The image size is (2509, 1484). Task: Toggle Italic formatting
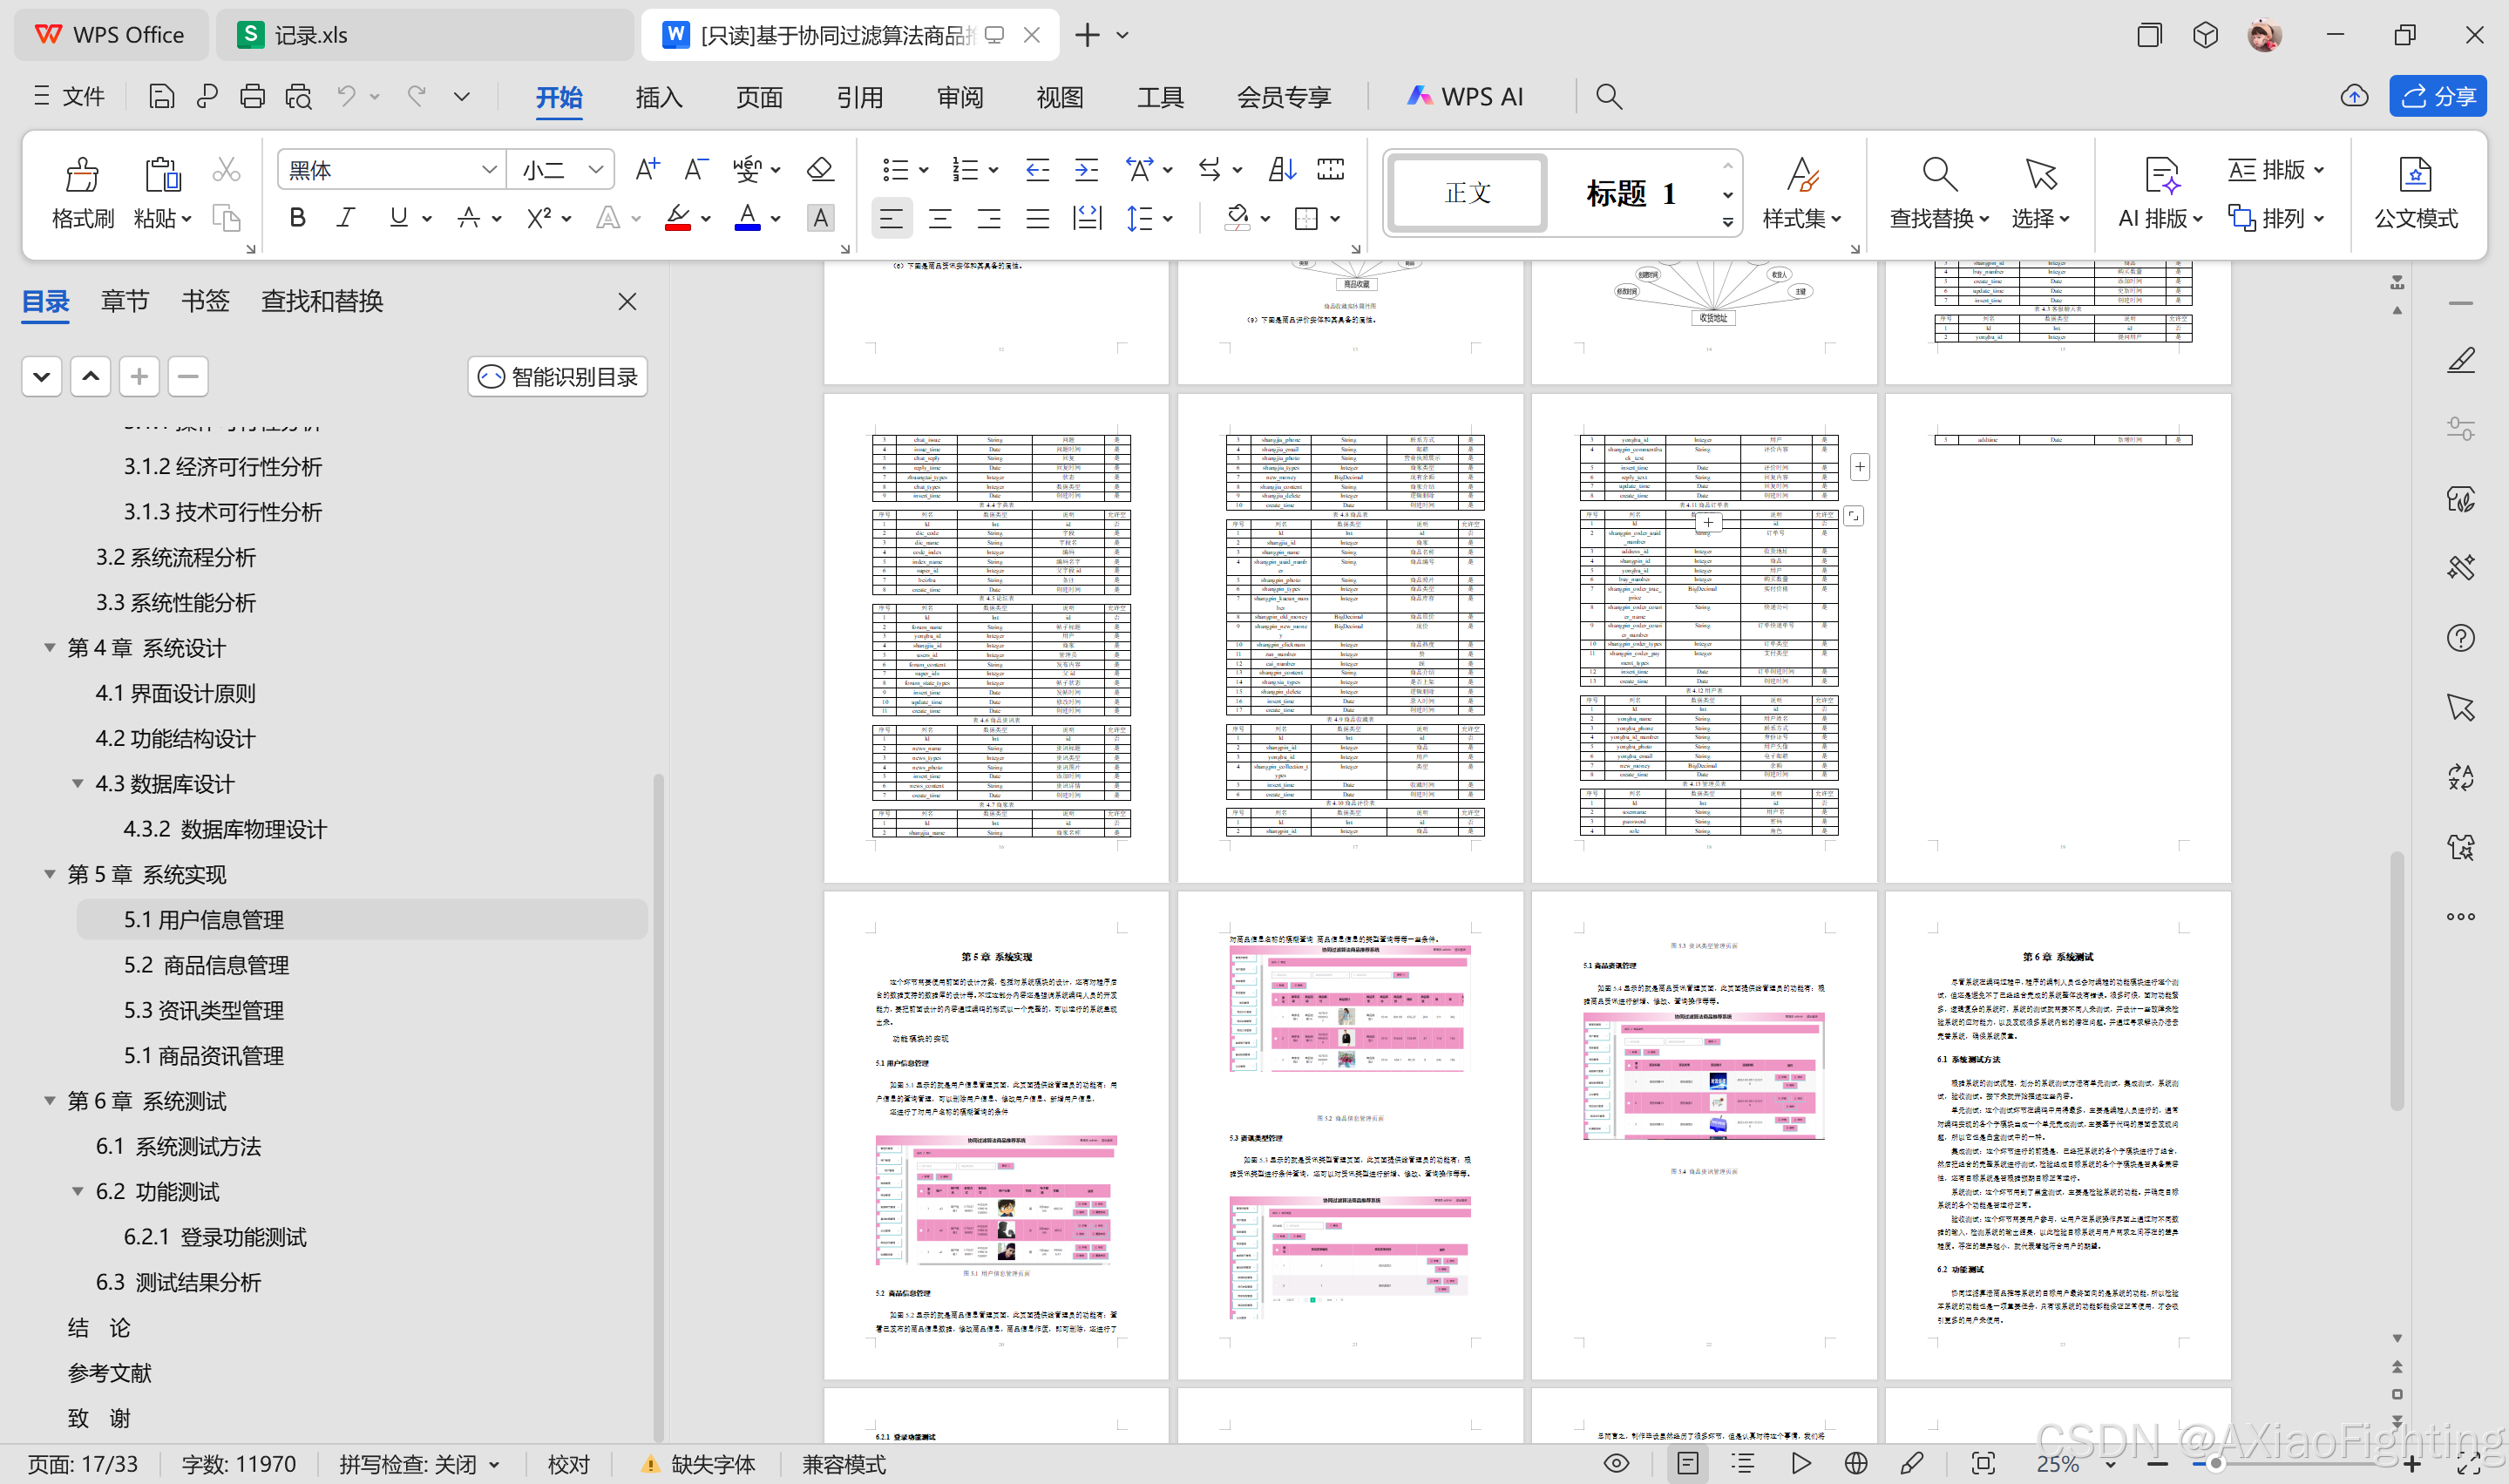click(346, 218)
